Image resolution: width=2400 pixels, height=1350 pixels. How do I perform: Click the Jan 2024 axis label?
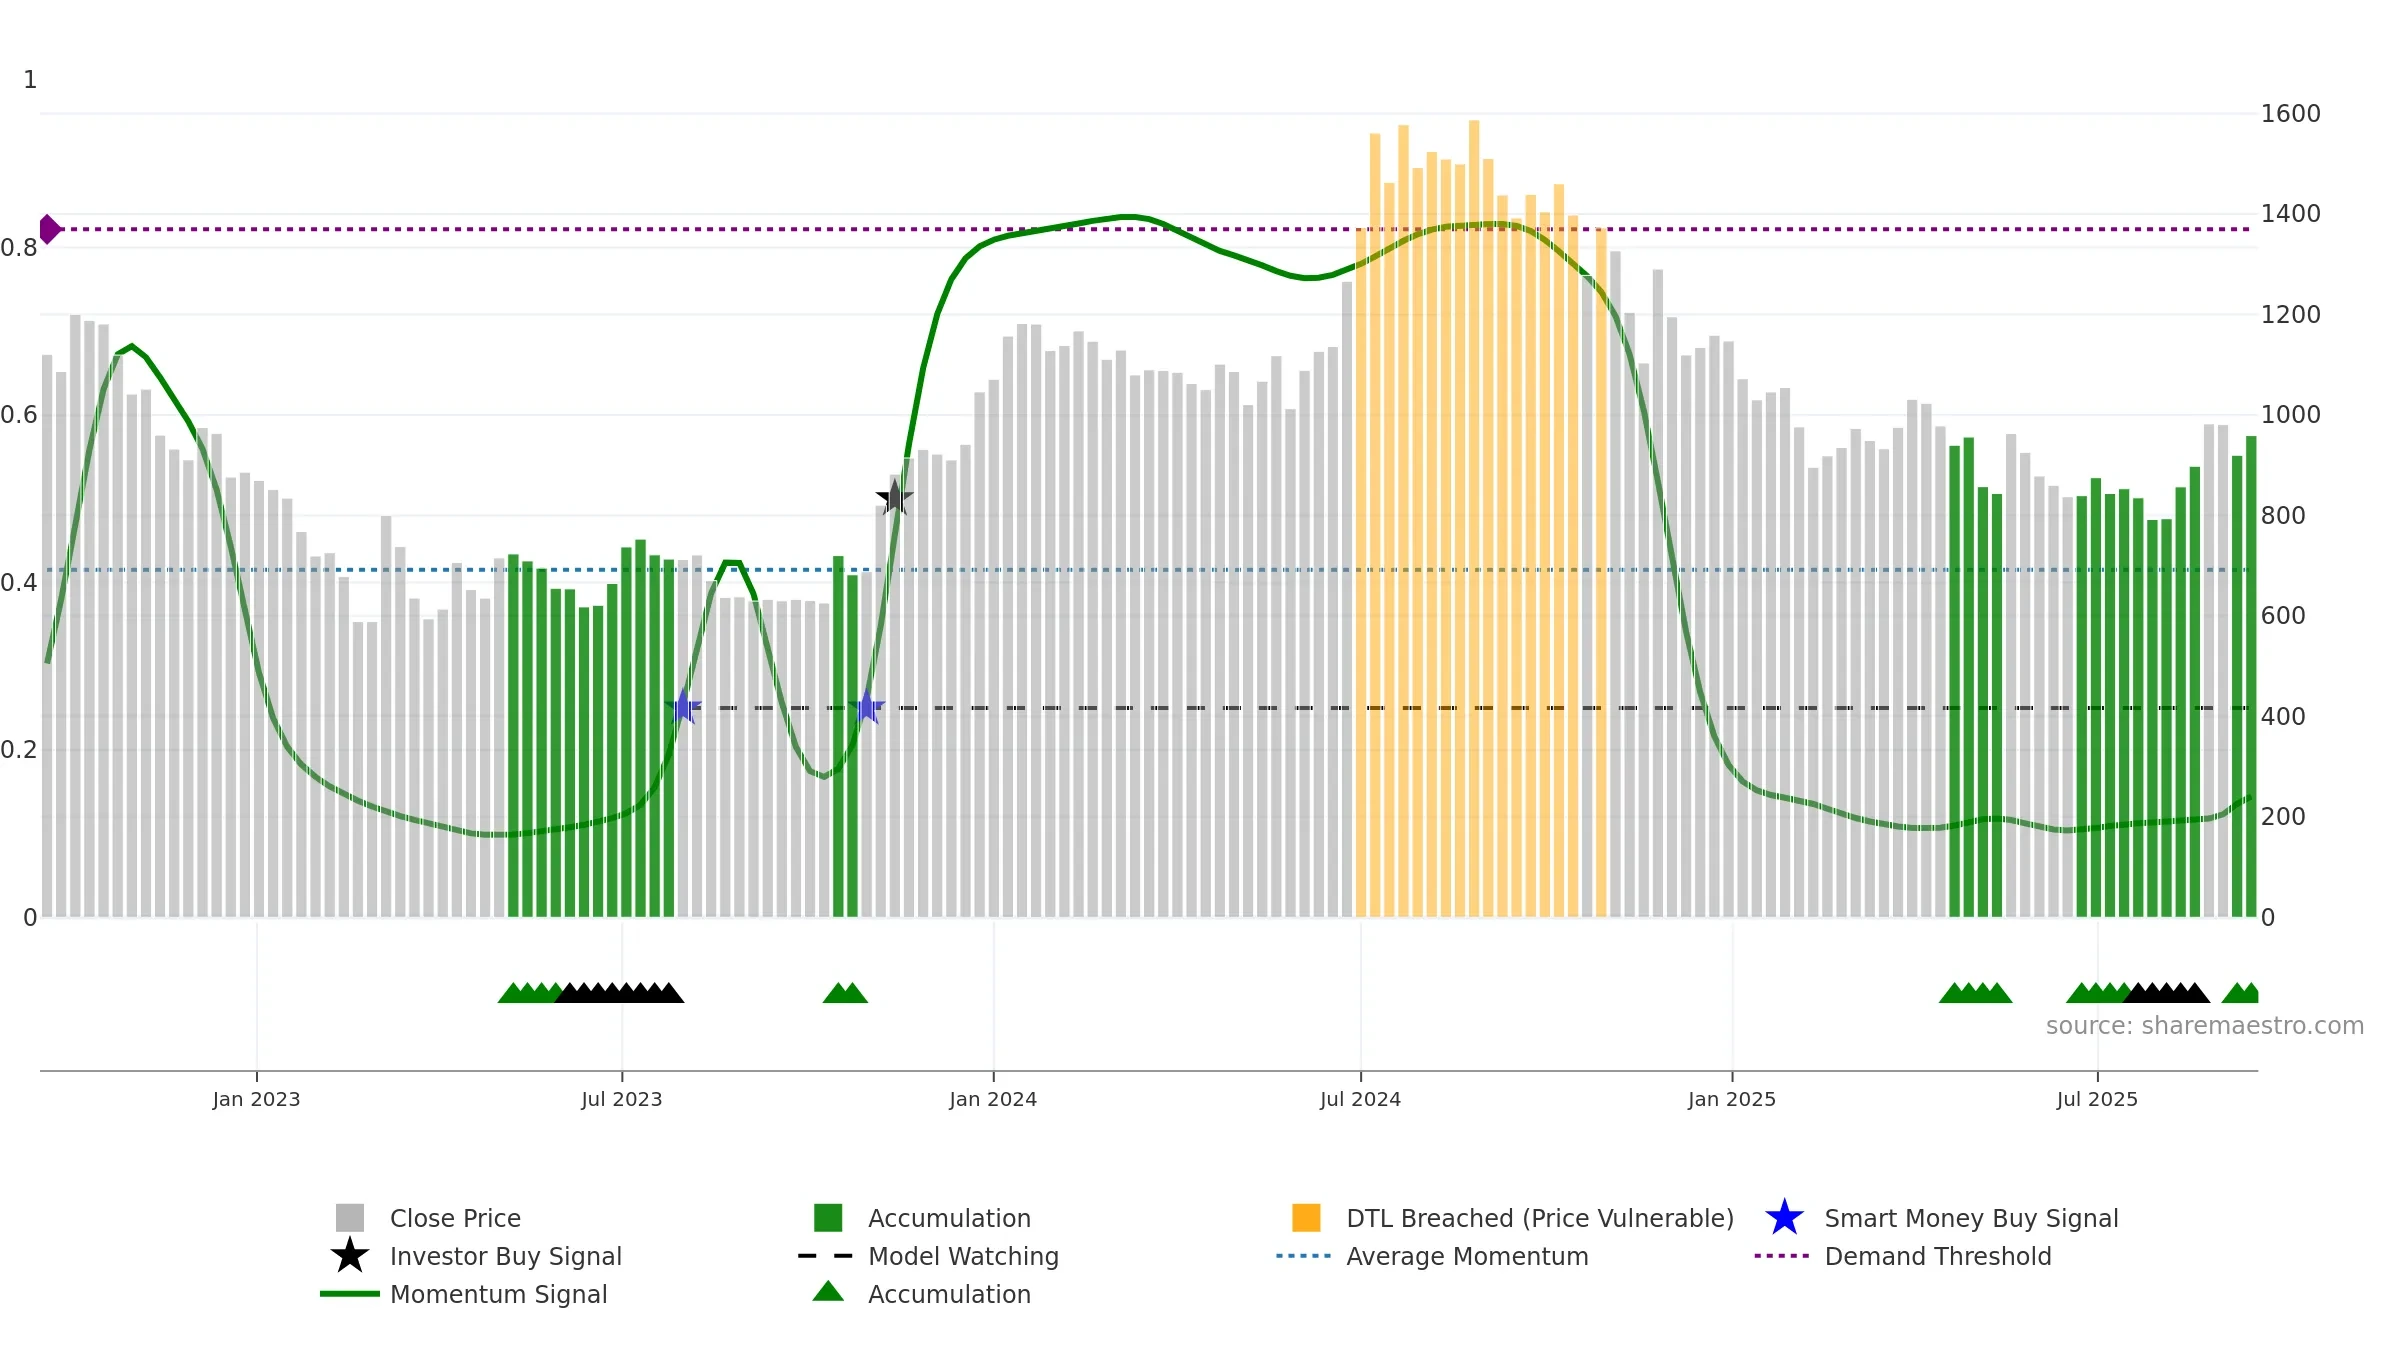coord(993,1099)
